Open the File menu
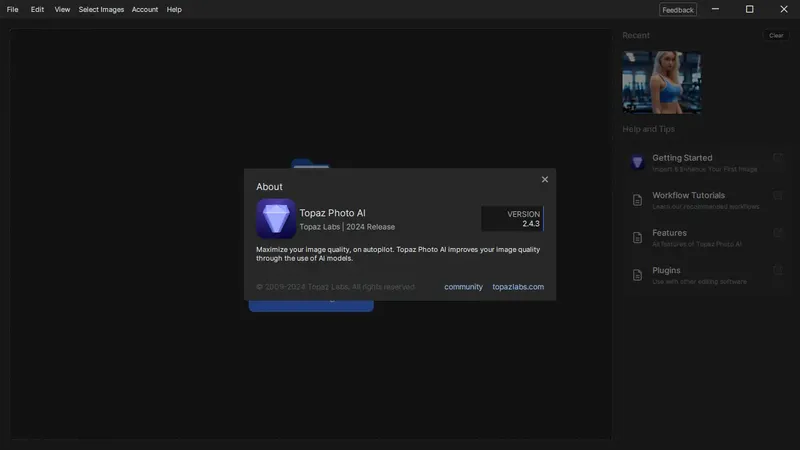The height and width of the screenshot is (450, 800). coord(12,9)
